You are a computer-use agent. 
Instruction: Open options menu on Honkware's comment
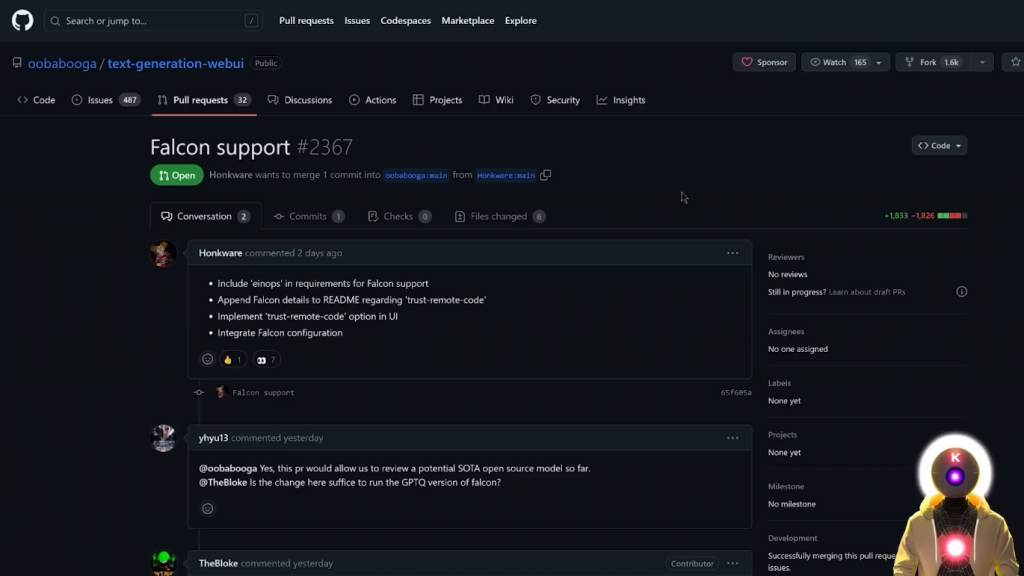coord(733,253)
